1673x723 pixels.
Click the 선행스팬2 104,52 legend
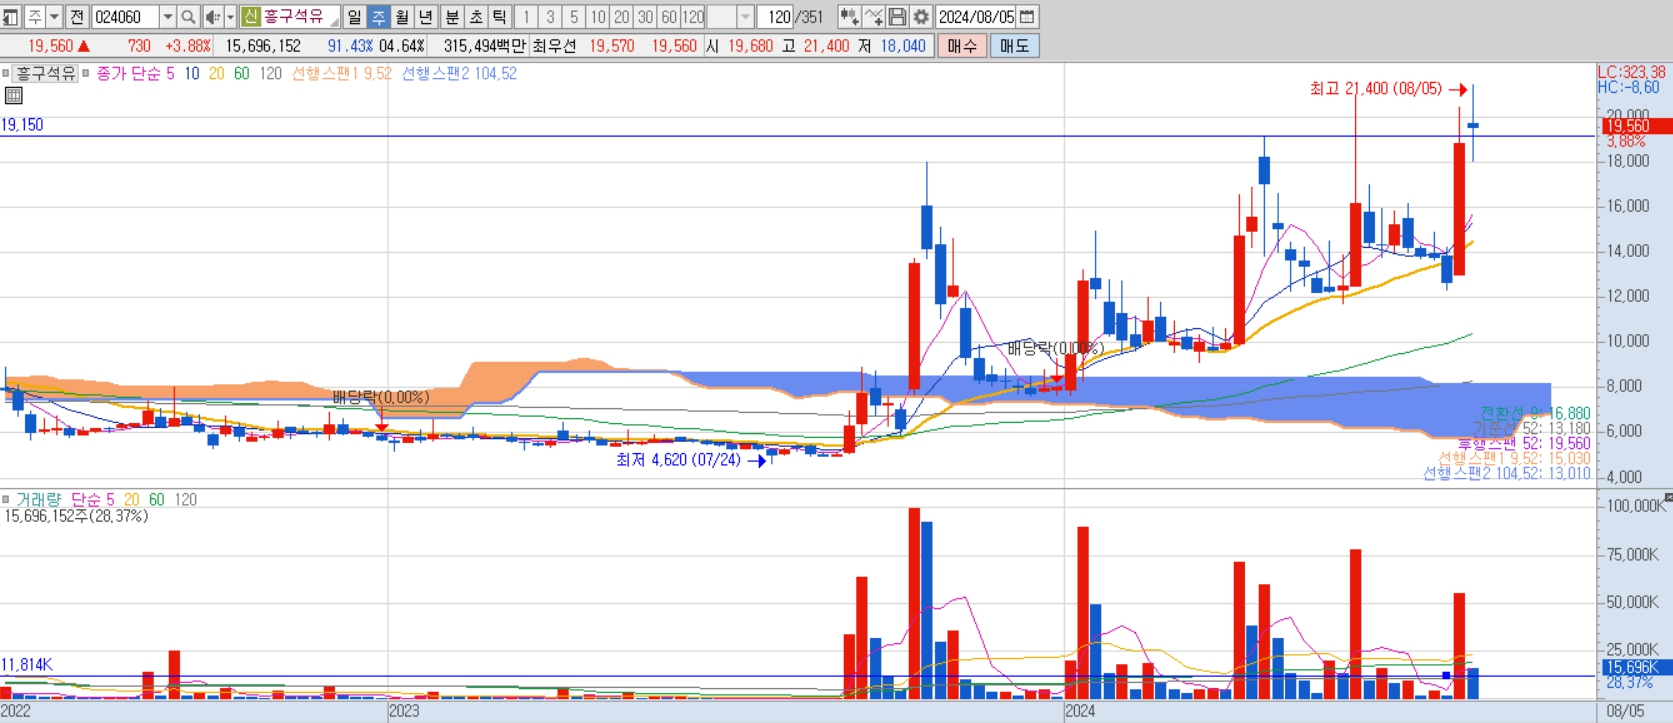(459, 73)
